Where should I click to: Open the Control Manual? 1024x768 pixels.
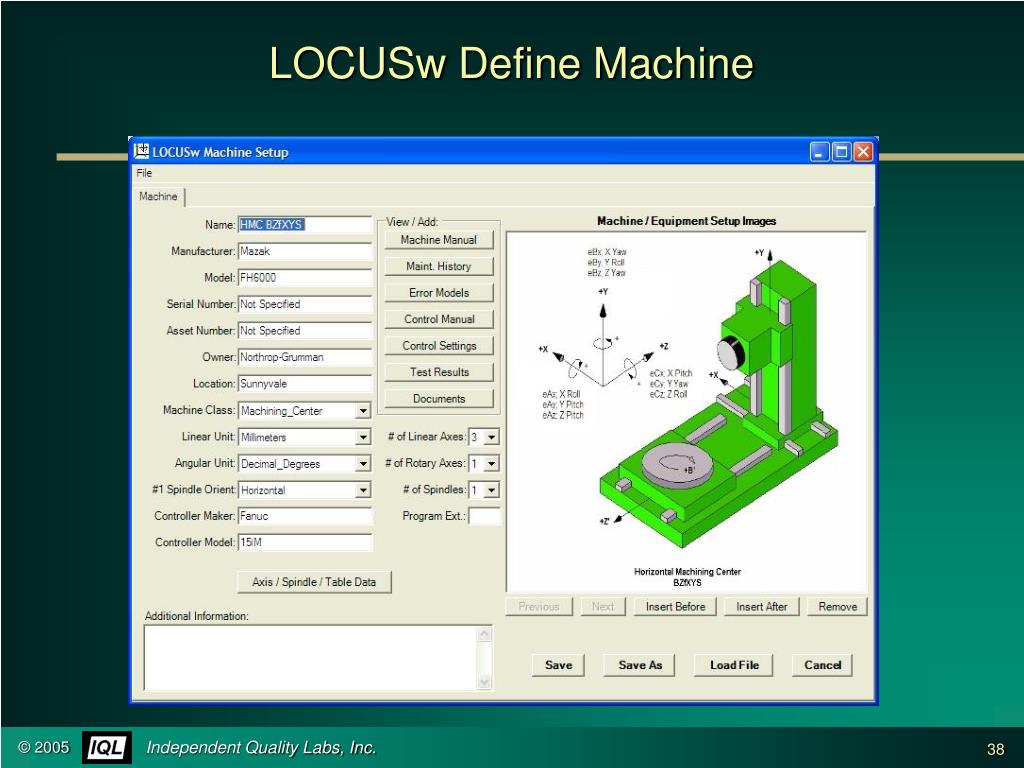click(439, 319)
